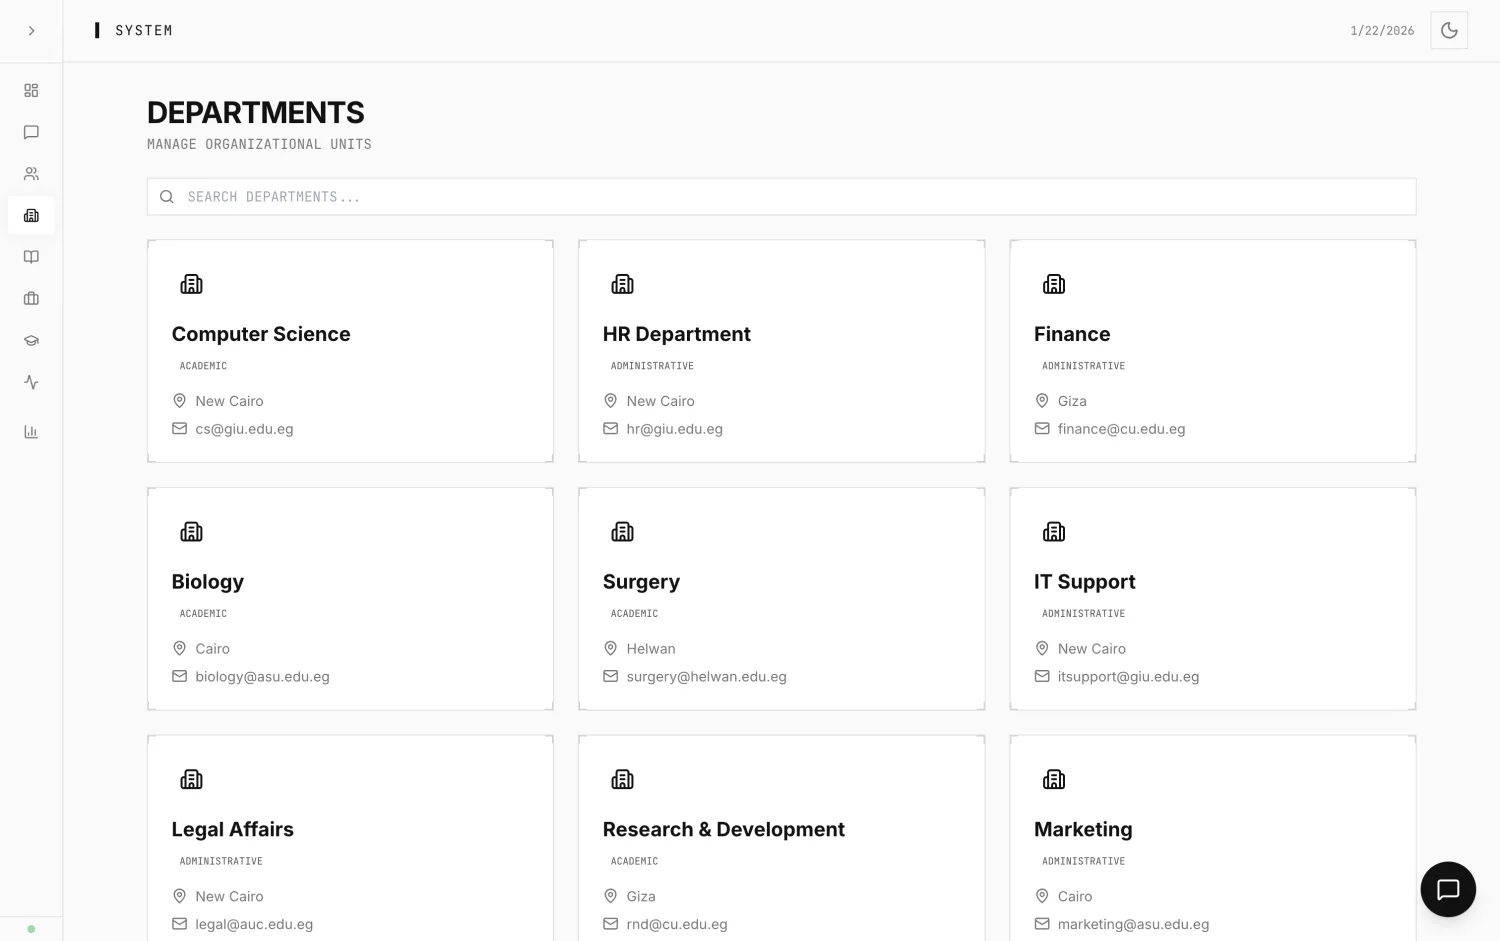Click the legal@auc.edu.eg email
This screenshot has height=941, width=1500.
[x=254, y=924]
